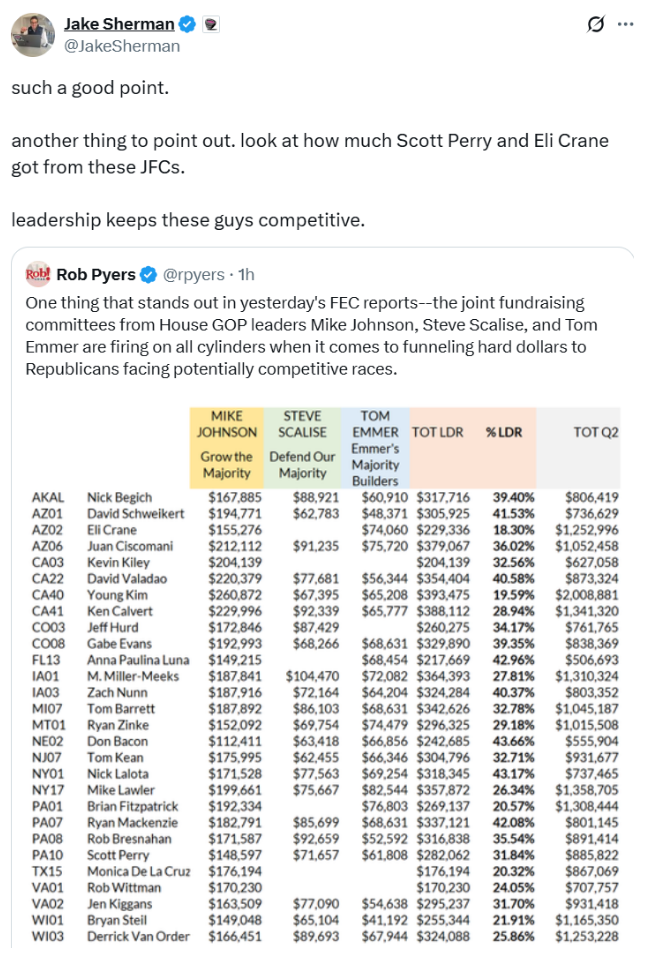This screenshot has width=655, height=957.
Task: Click the Scott Perry row in table
Action: tap(325, 855)
